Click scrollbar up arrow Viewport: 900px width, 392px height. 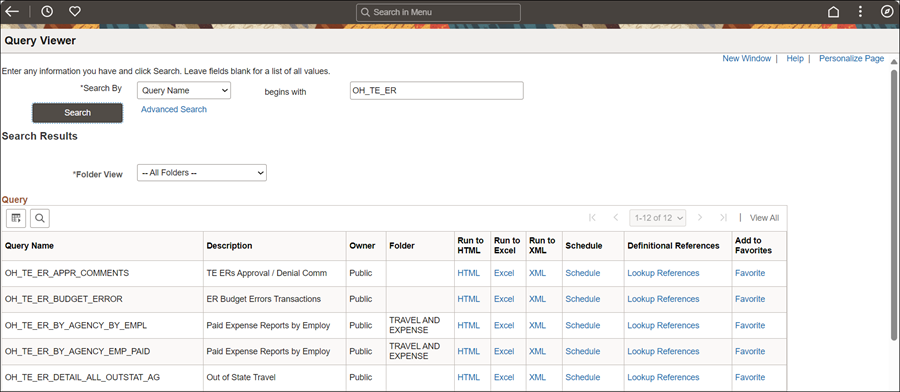click(894, 61)
